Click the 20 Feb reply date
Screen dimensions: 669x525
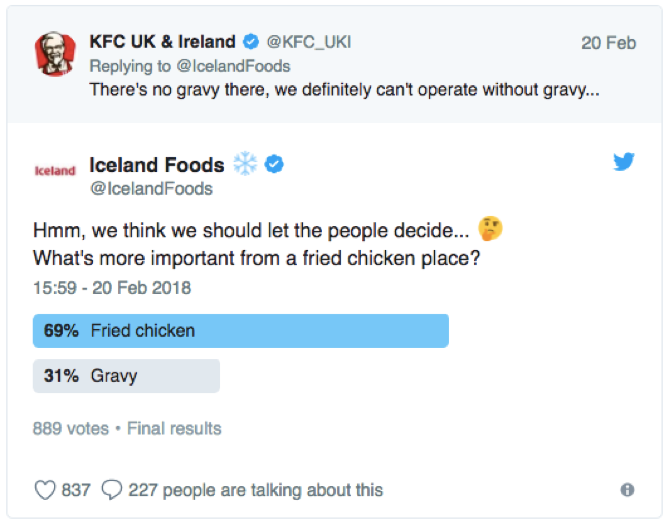tap(608, 43)
